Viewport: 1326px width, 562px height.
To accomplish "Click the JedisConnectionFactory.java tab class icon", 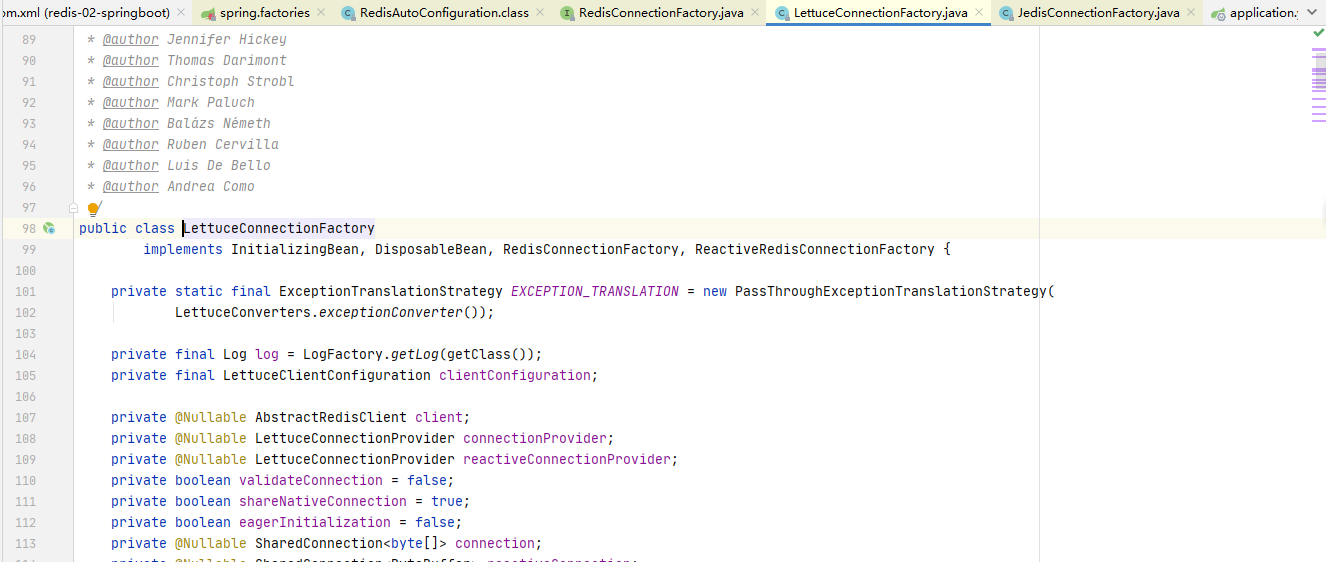I will tap(1006, 13).
